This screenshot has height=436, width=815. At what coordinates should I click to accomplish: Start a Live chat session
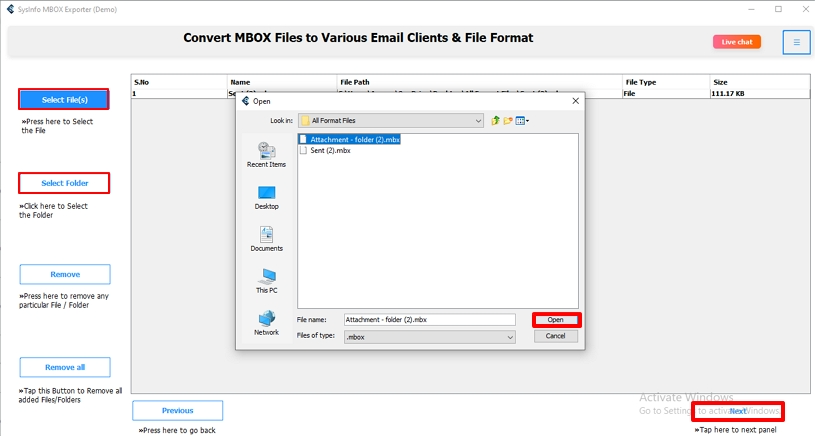tap(737, 42)
